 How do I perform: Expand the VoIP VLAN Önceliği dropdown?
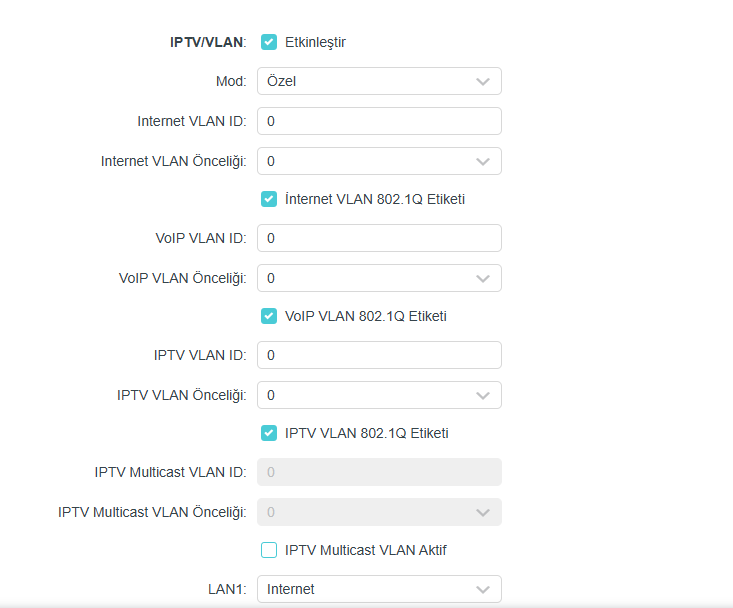coord(378,278)
